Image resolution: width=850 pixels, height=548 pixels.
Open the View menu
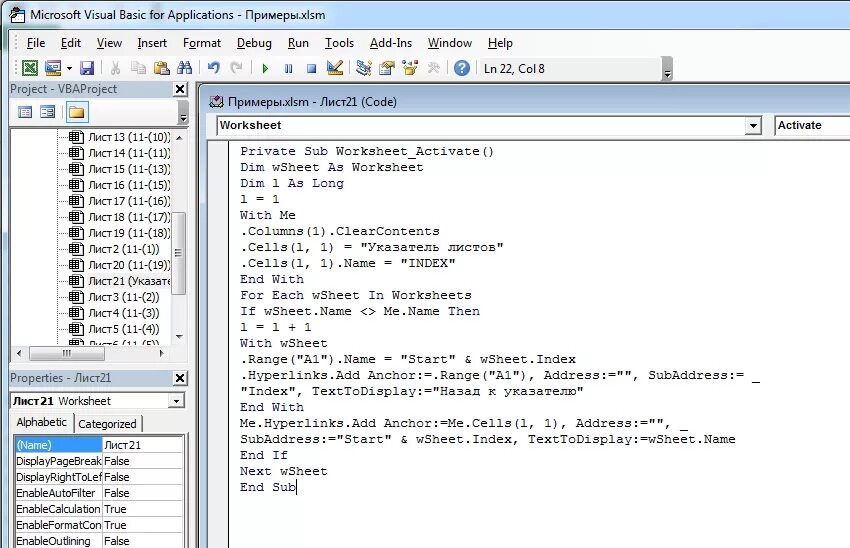coord(109,43)
